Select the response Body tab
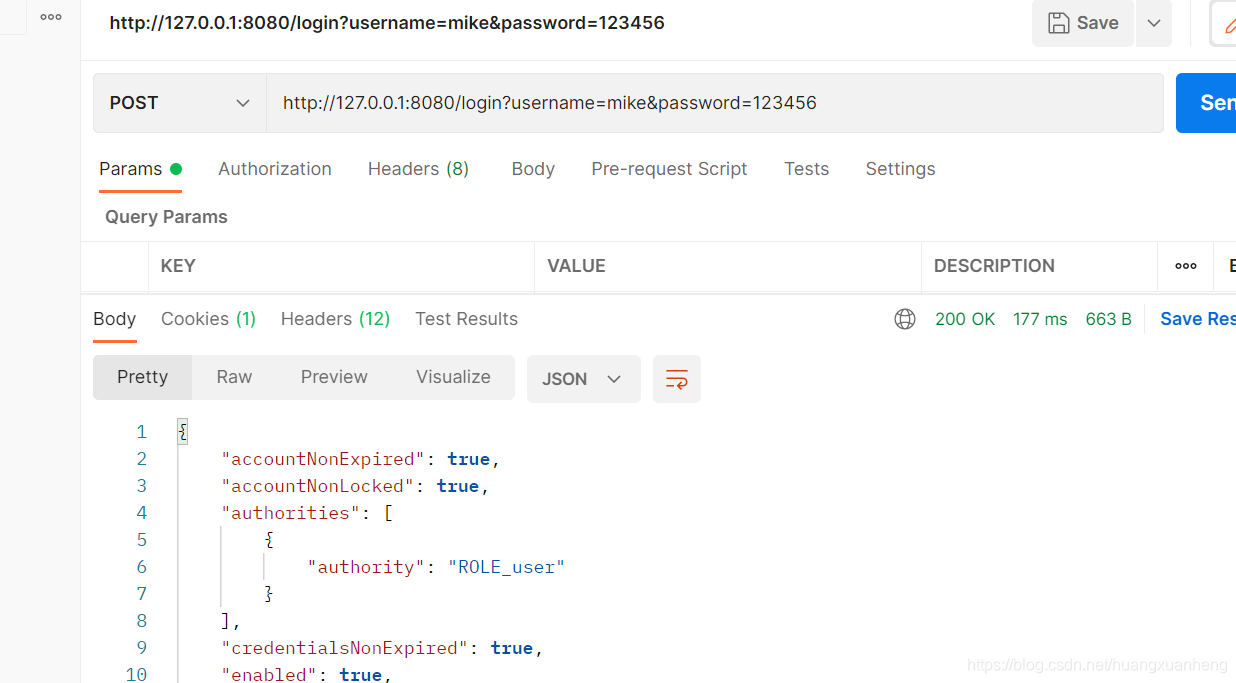1236x683 pixels. point(114,319)
